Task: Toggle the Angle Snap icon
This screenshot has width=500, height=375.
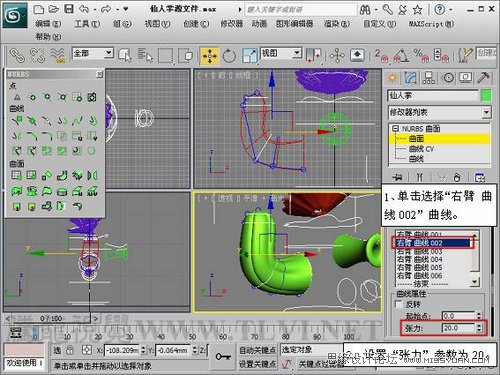Action: point(401,56)
